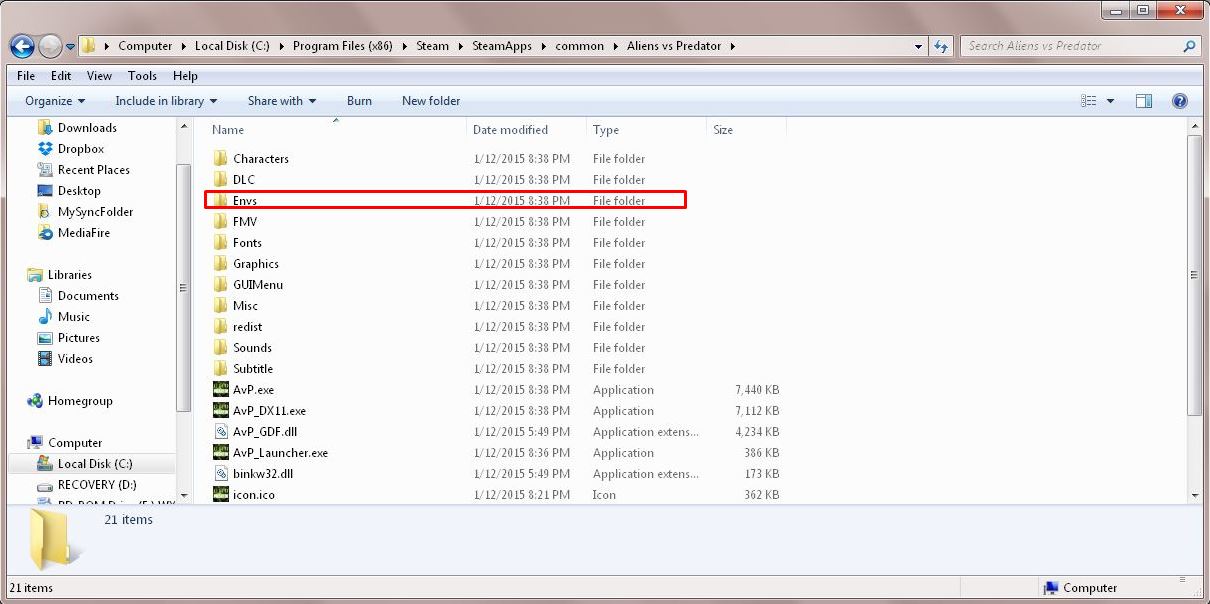This screenshot has height=604, width=1210.
Task: Open the Help menu
Action: pyautogui.click(x=185, y=76)
